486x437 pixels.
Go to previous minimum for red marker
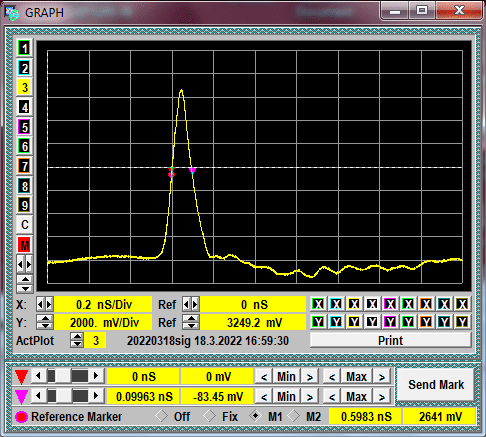point(264,377)
